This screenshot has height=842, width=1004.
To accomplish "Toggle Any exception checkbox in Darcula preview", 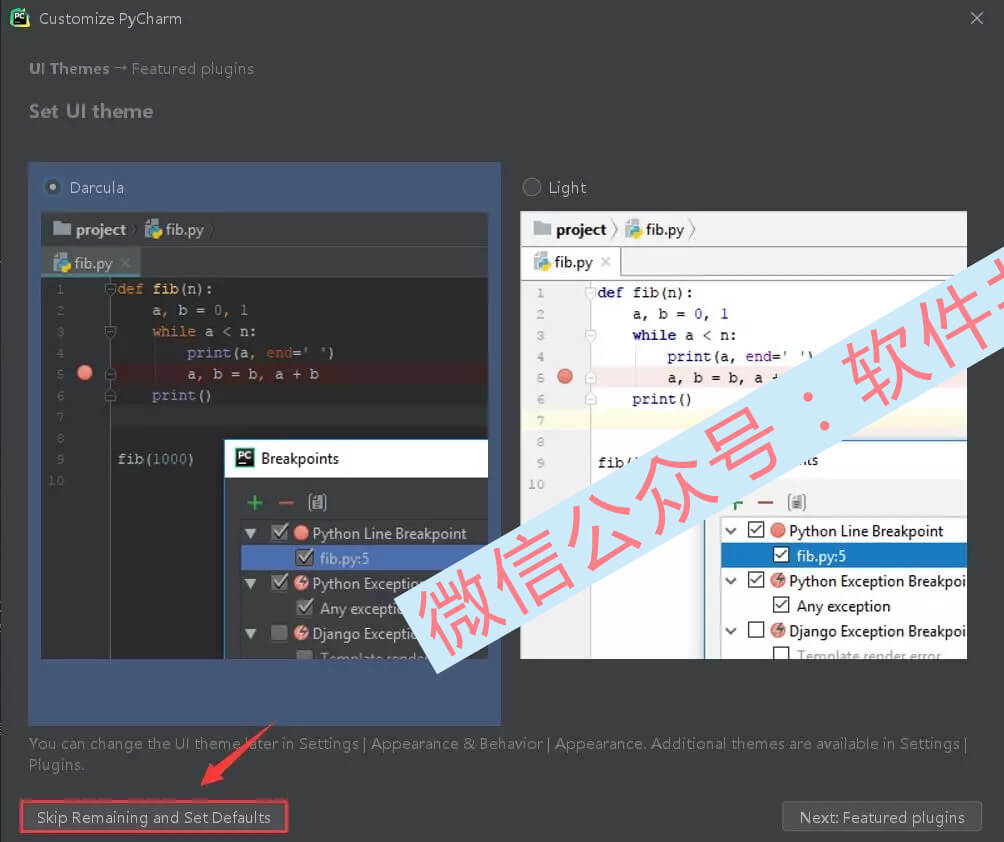I will tap(305, 607).
